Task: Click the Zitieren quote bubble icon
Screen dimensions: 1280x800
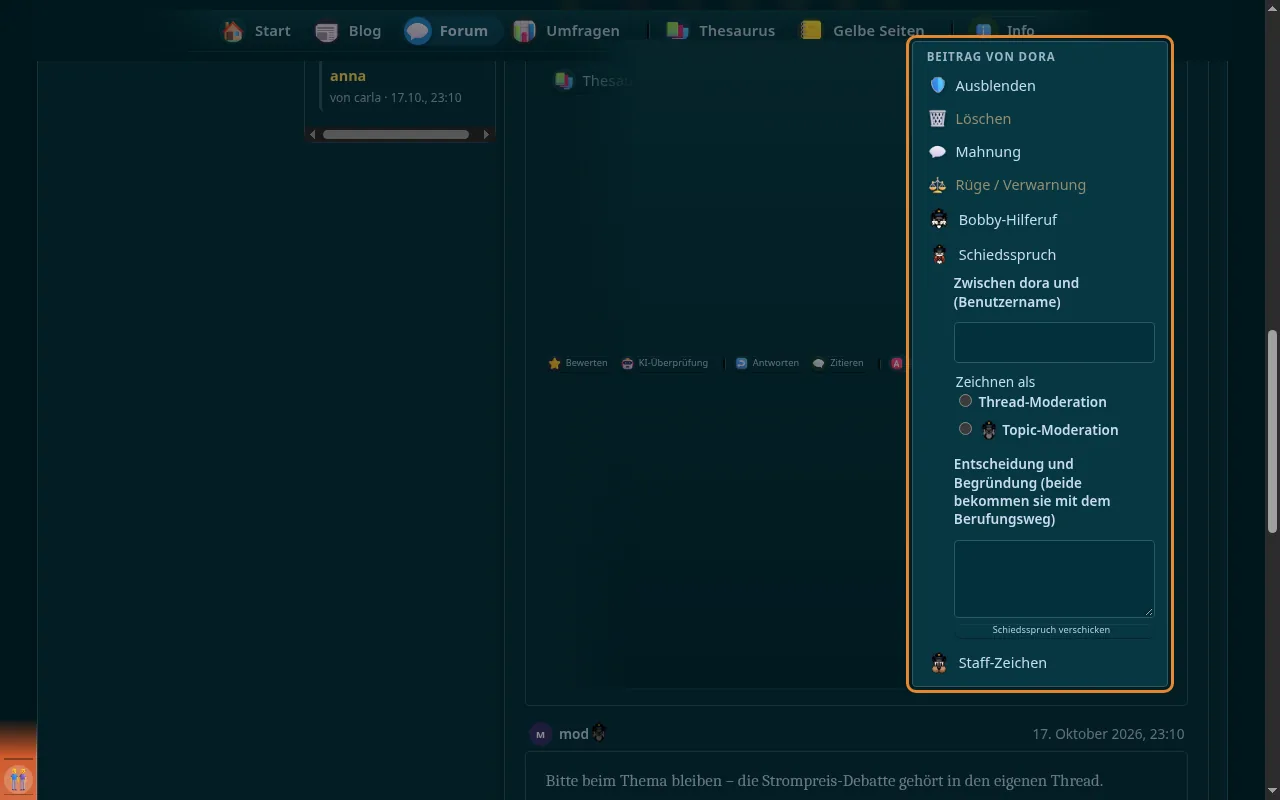Action: 818,363
